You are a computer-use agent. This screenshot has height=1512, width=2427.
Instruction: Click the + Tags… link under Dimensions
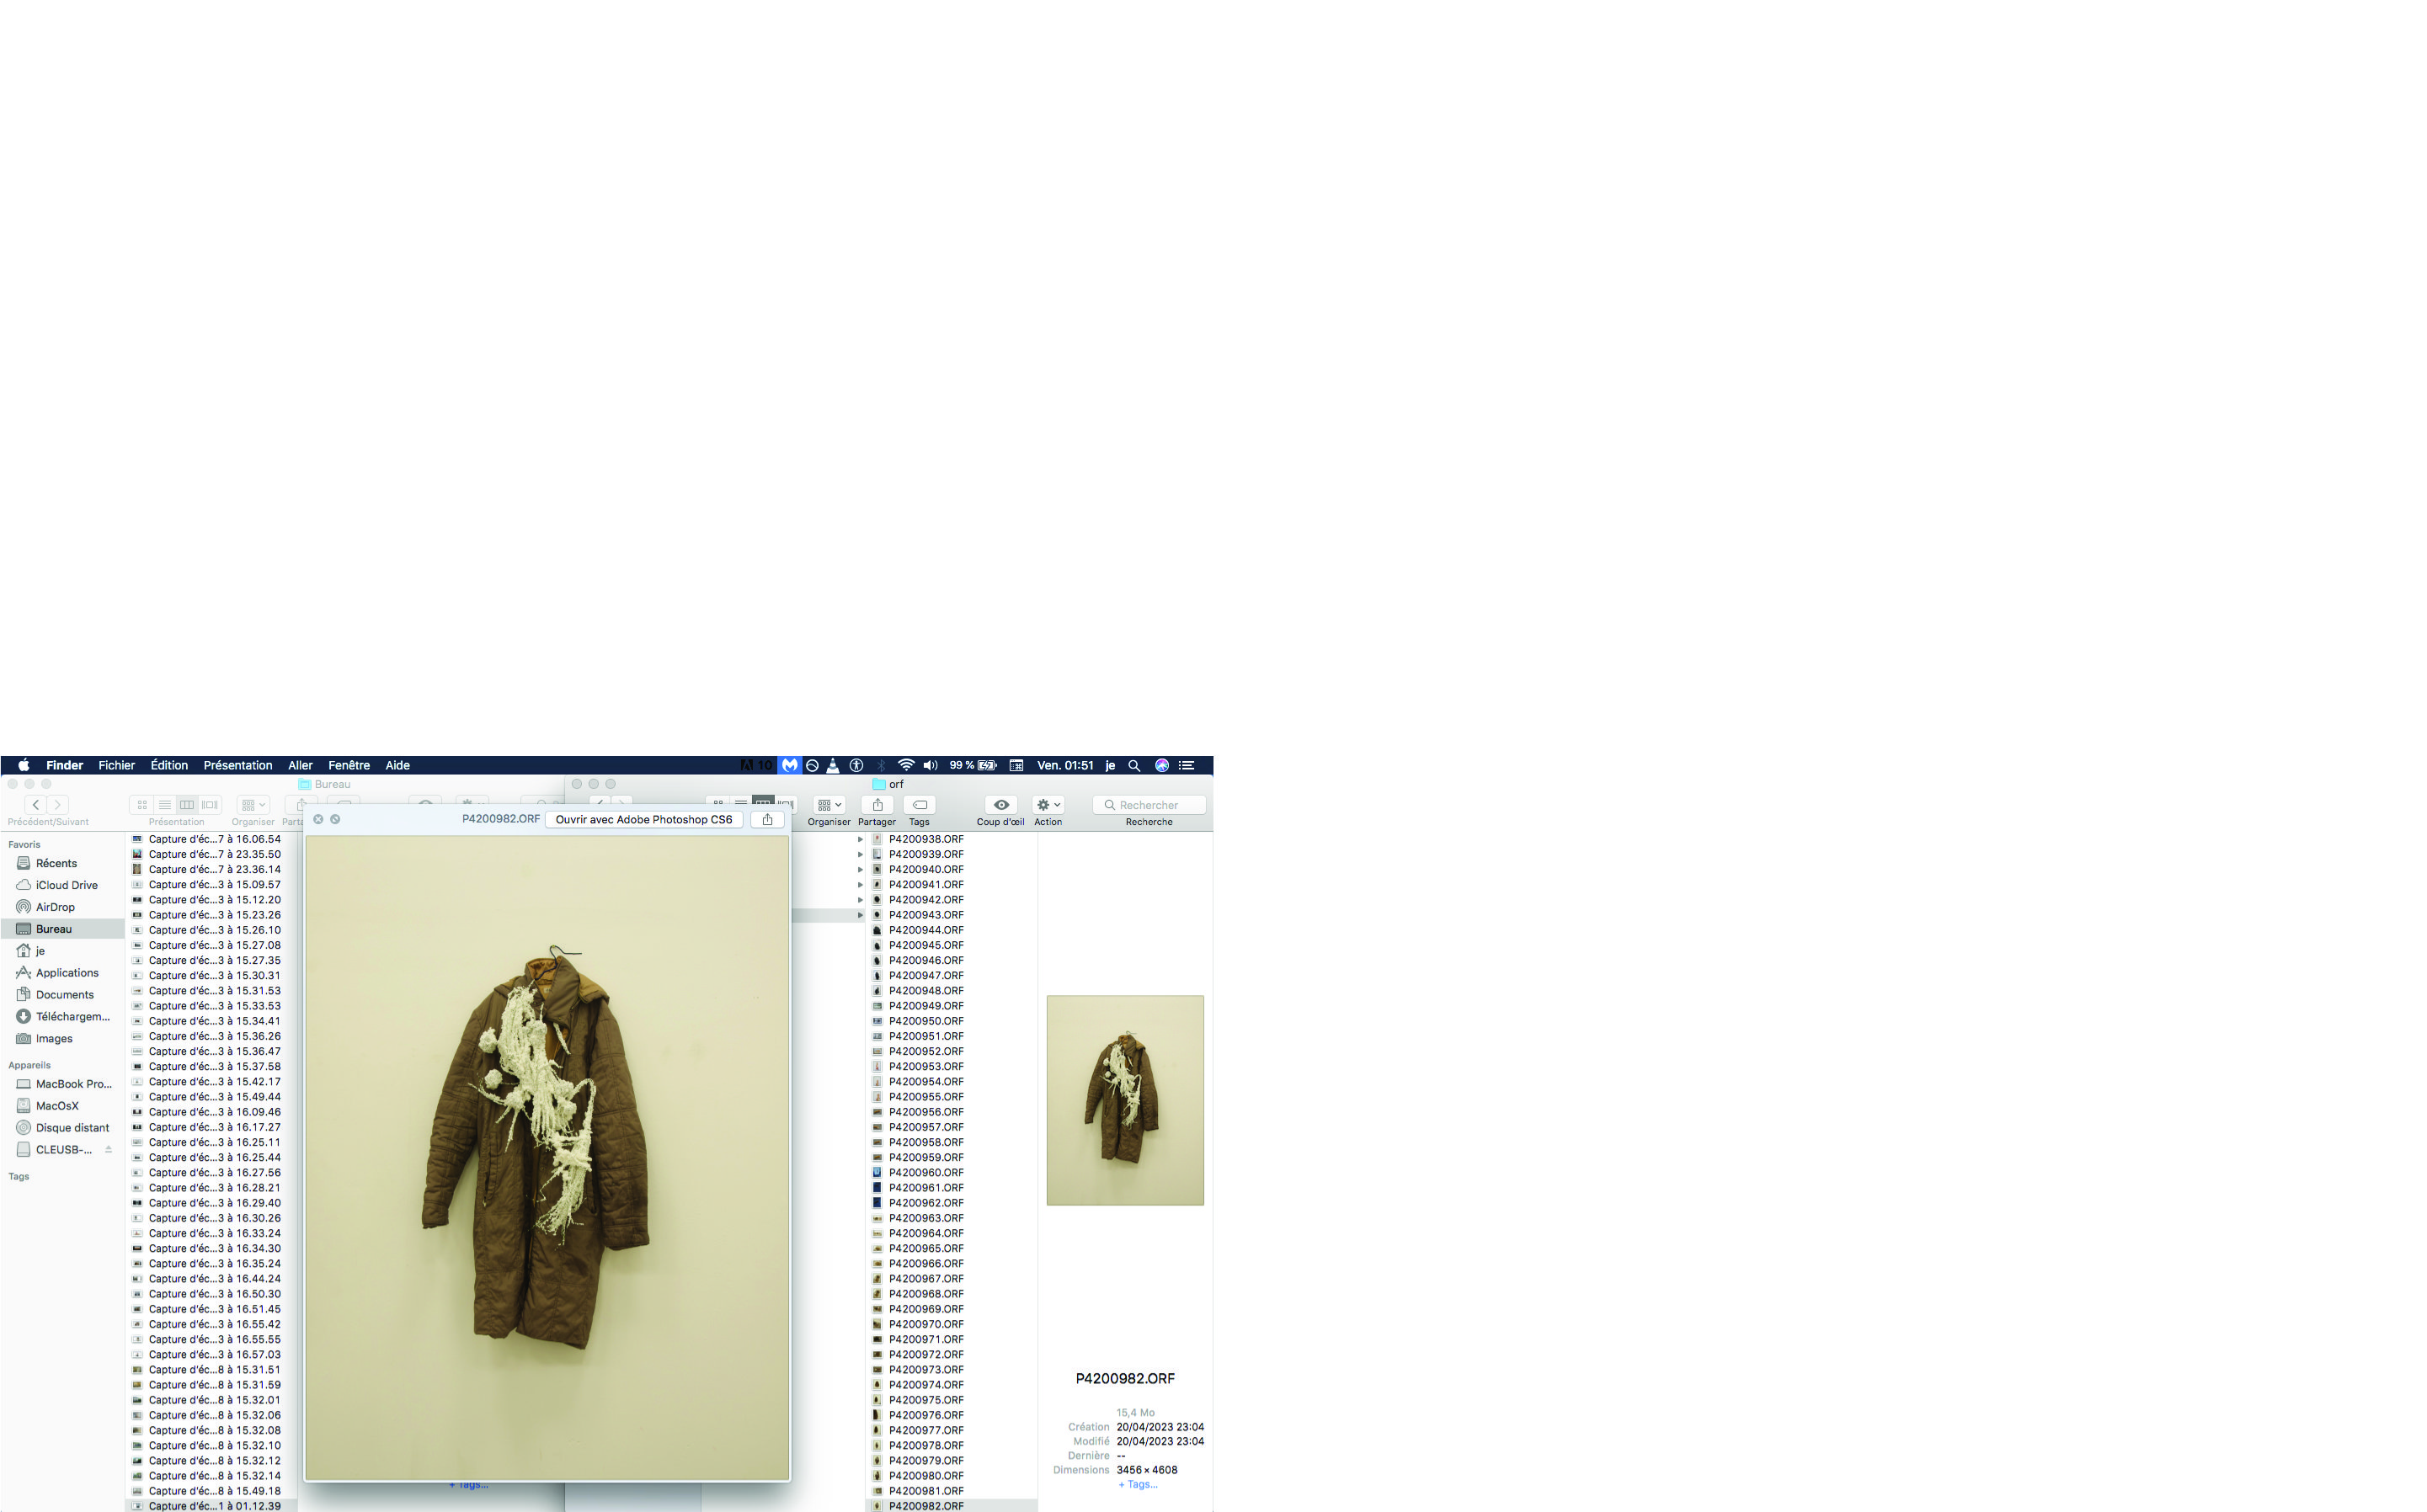(1138, 1484)
